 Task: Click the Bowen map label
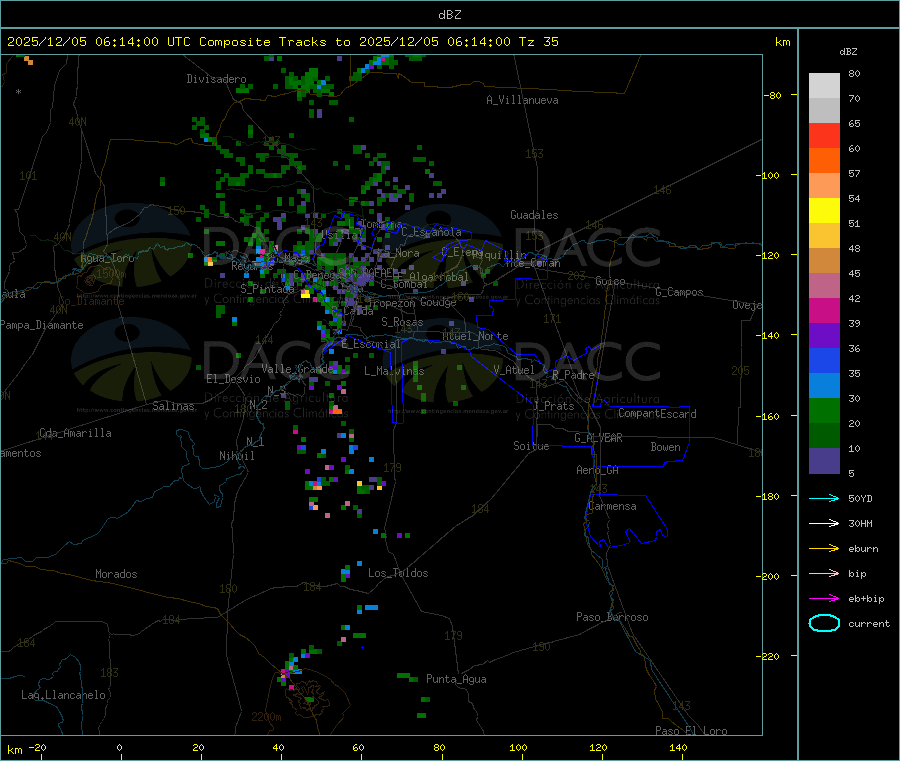pyautogui.click(x=666, y=447)
